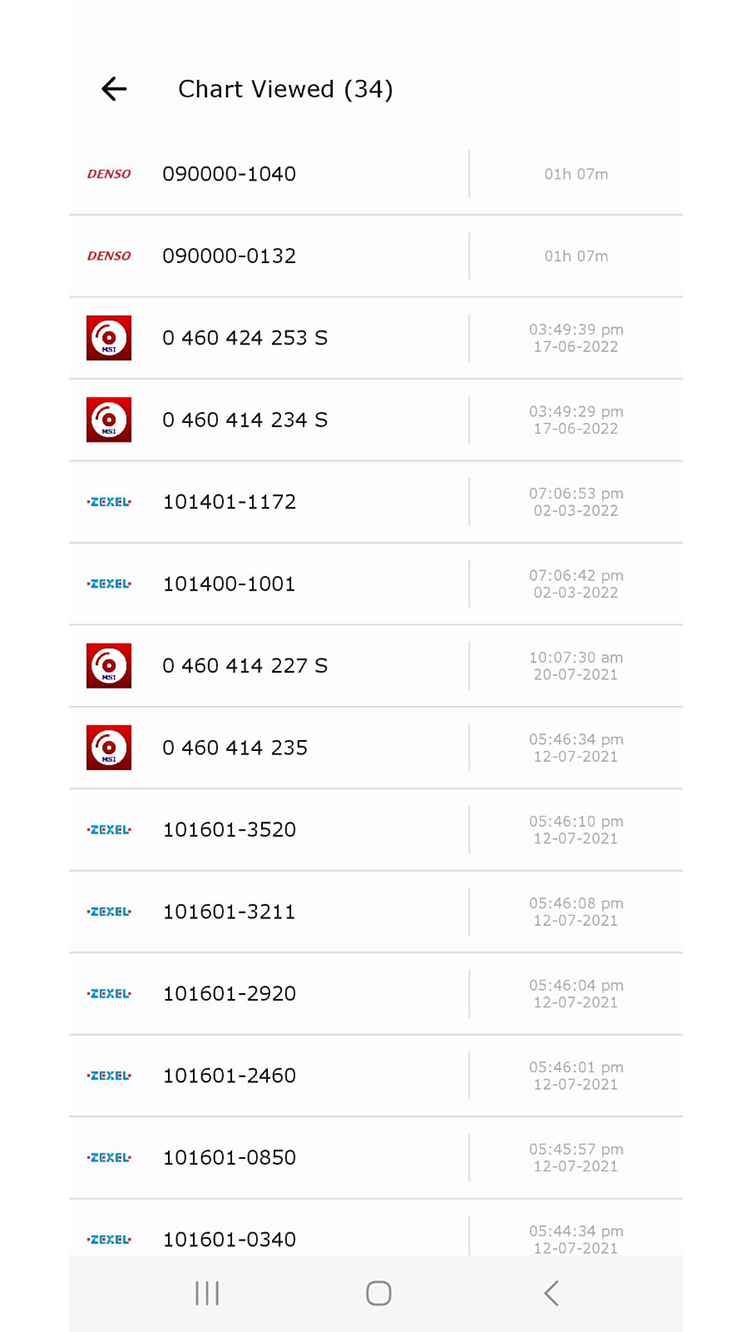Open chart 101400-1001
Screen dimensions: 752x1332
(229, 584)
